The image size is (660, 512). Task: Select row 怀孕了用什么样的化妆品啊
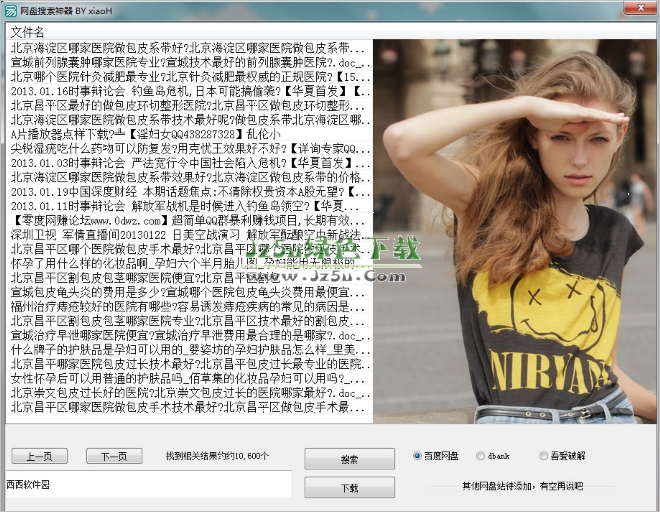point(189,264)
